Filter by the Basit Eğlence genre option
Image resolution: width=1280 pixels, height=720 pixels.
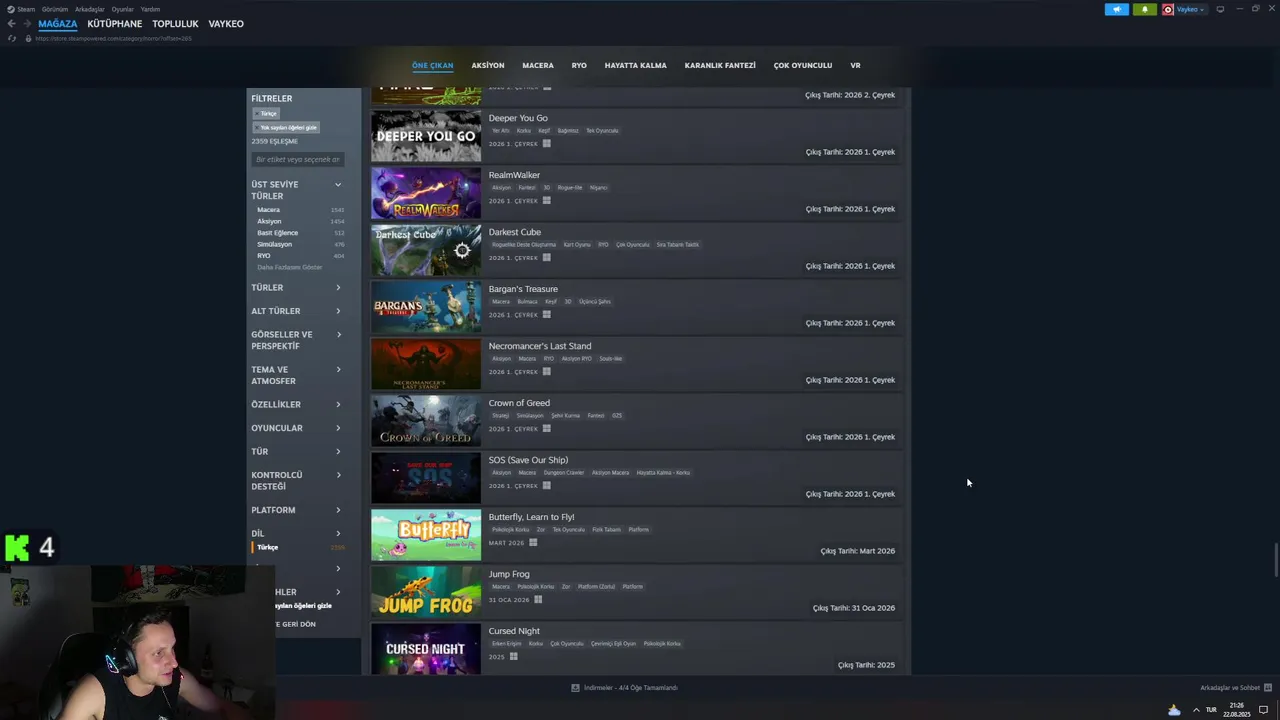[x=277, y=233]
